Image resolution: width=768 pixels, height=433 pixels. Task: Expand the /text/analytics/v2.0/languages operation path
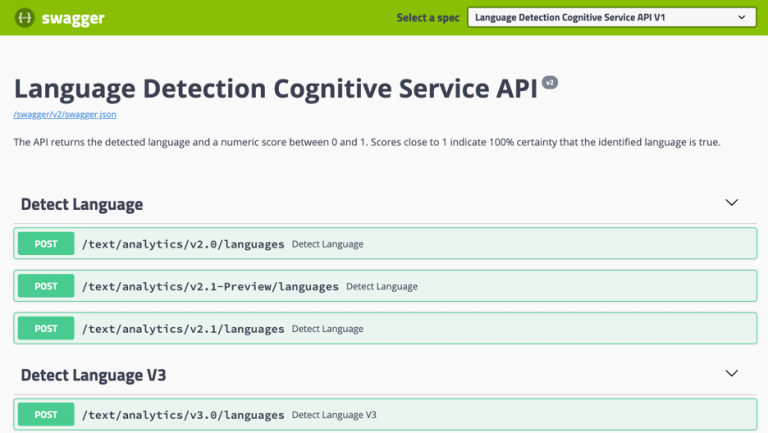tap(183, 244)
